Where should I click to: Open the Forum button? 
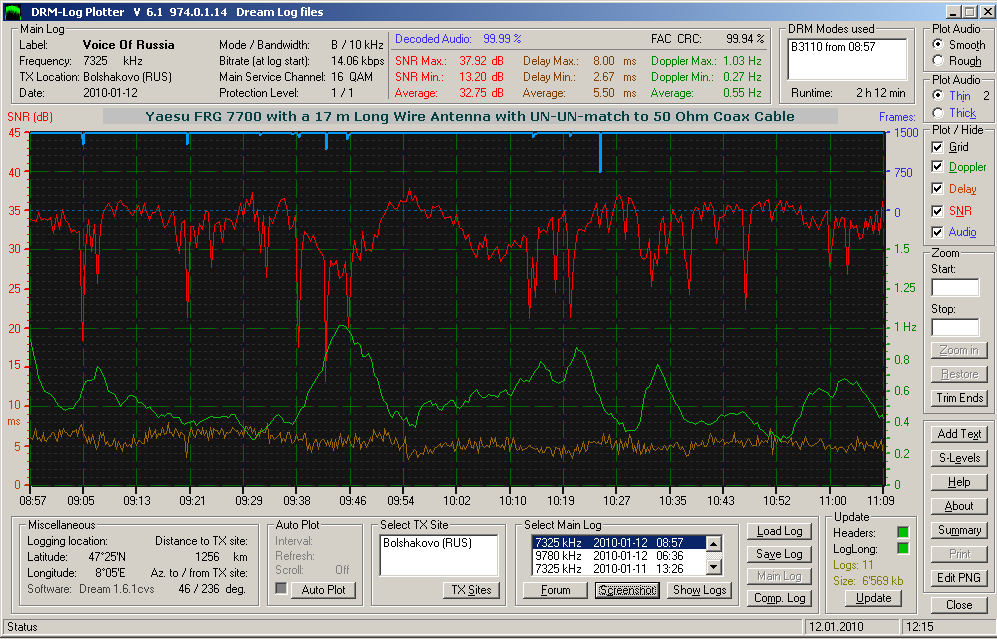click(x=555, y=590)
